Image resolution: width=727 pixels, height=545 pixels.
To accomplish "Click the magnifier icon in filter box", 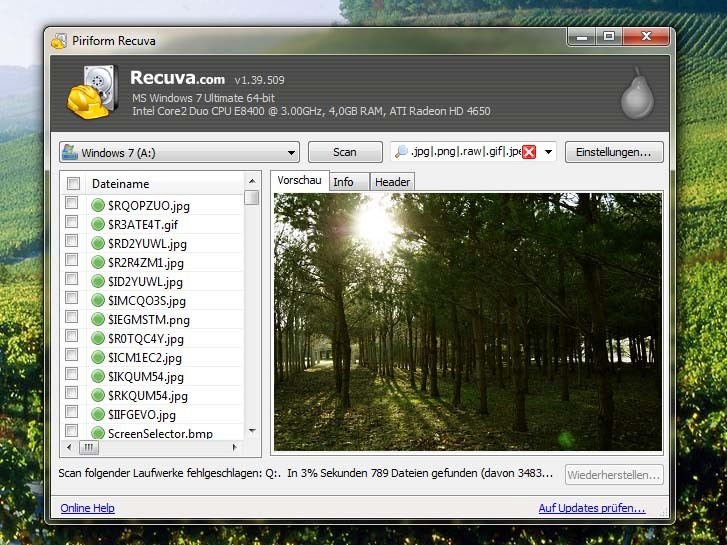I will pos(401,152).
